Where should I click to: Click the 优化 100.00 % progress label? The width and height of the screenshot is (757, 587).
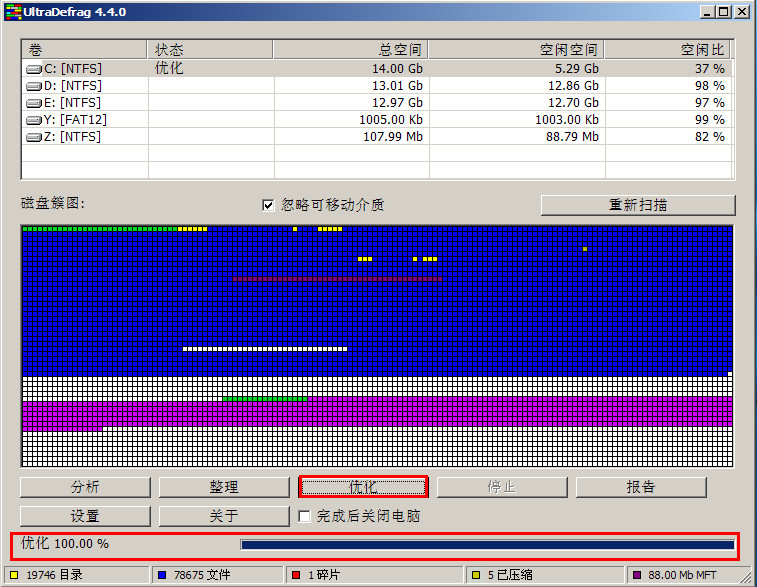[x=65, y=544]
